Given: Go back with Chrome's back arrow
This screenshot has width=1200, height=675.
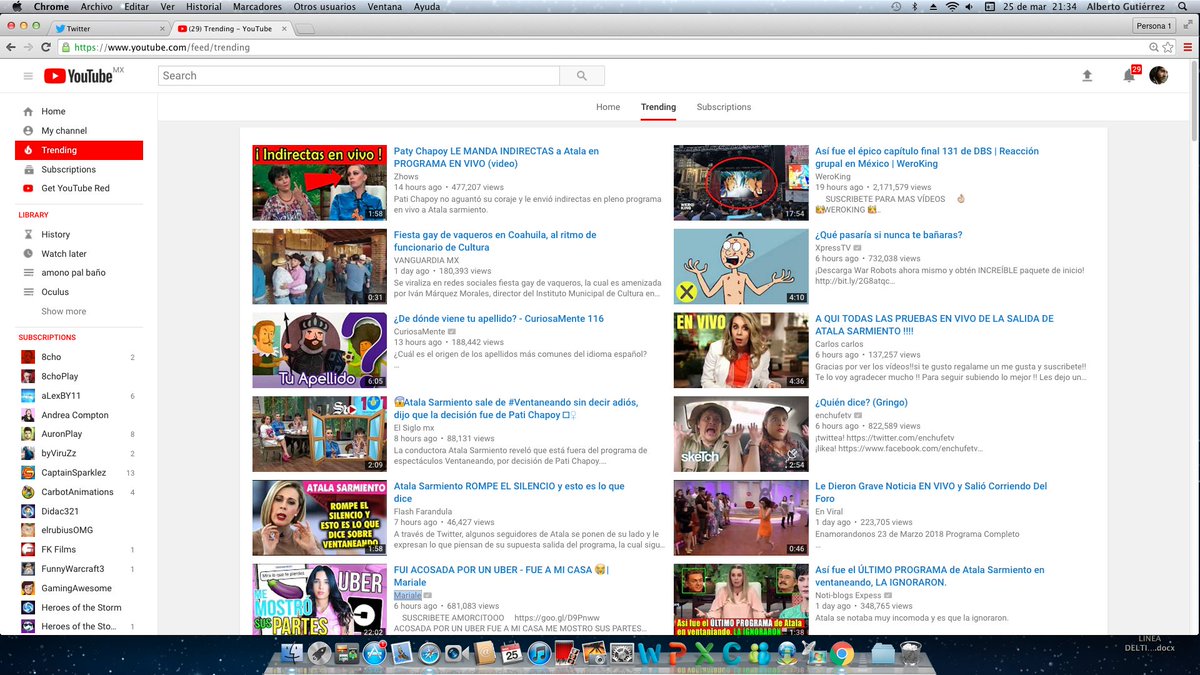Looking at the screenshot, I should pyautogui.click(x=11, y=47).
